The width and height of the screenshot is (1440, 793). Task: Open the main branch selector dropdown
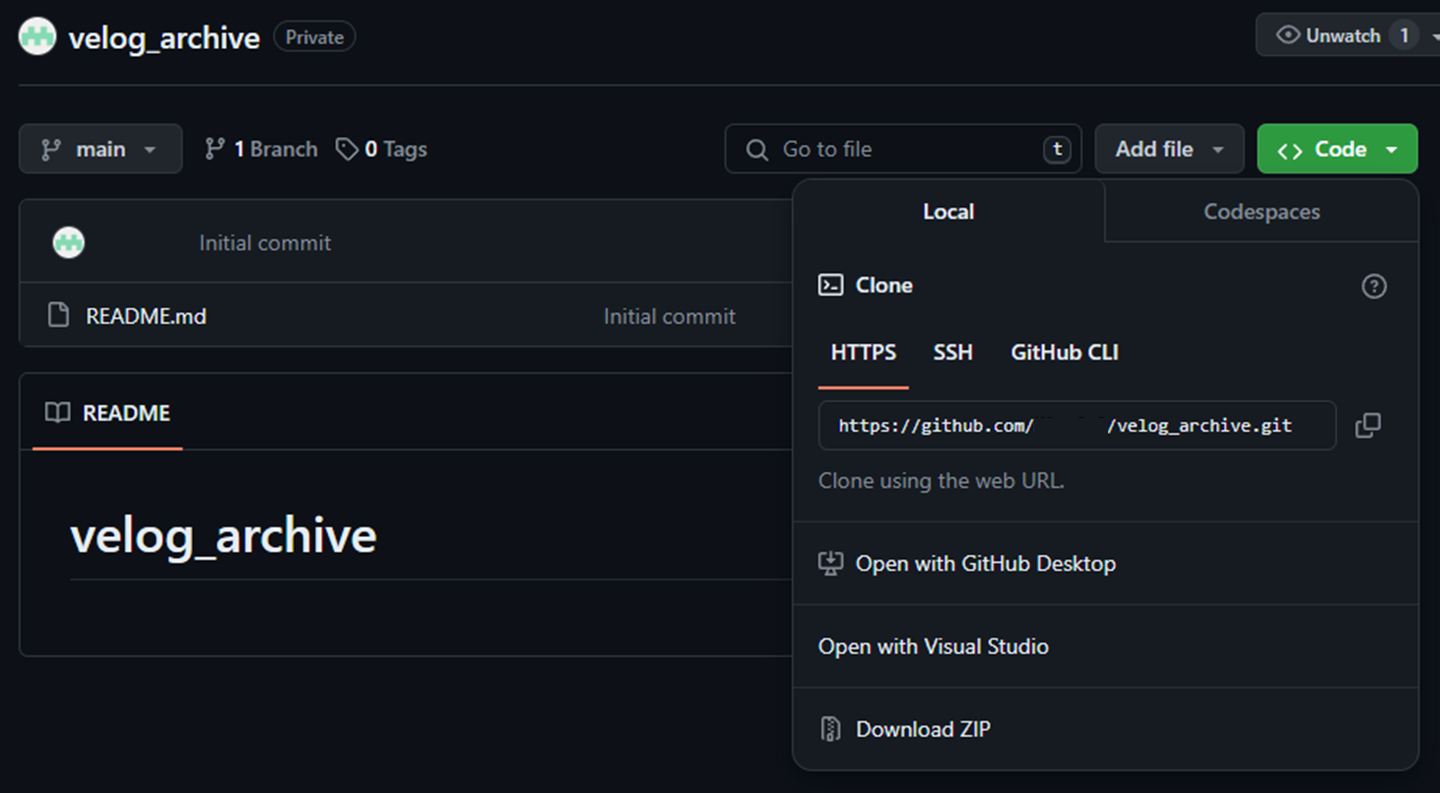[x=101, y=149]
